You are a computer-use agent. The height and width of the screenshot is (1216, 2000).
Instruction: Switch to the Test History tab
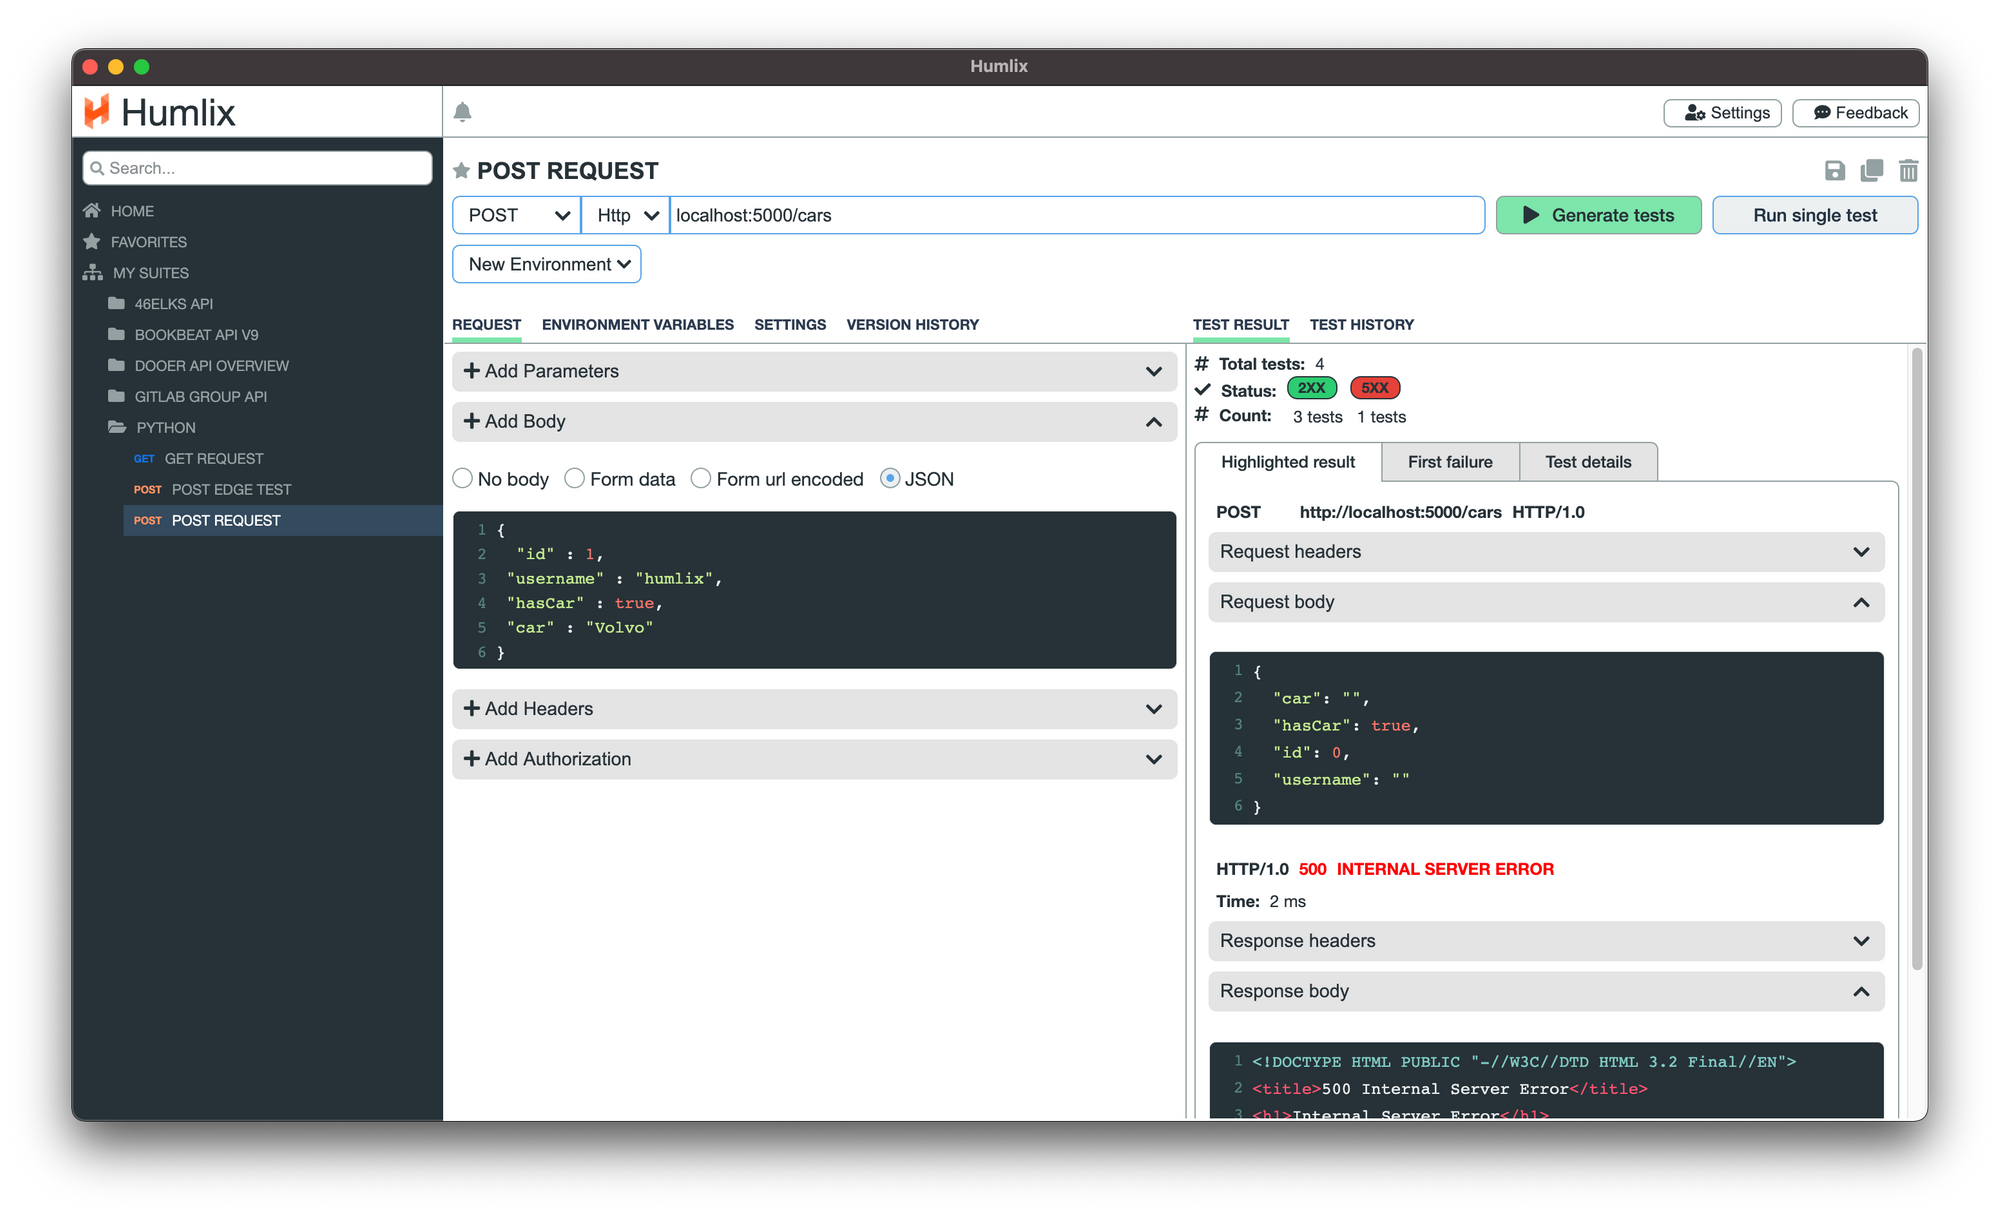tap(1361, 325)
